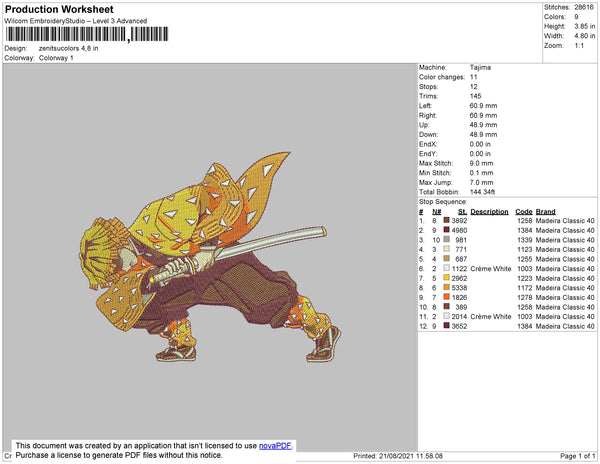Click design name 'zenitsucolors 4,8 in'
Screen dimensions: 600x464
click(68, 49)
